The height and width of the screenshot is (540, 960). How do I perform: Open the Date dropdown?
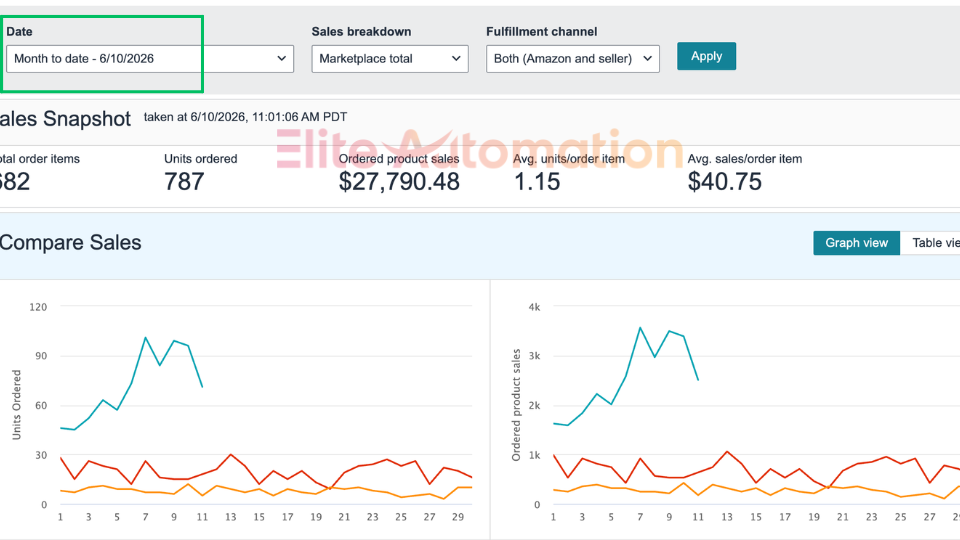tap(150, 59)
